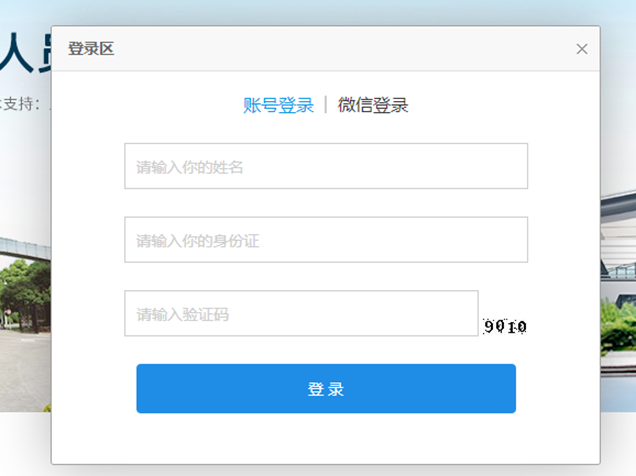Image resolution: width=636 pixels, height=476 pixels.
Task: Click the 登录区 dialog title text
Action: coord(91,49)
